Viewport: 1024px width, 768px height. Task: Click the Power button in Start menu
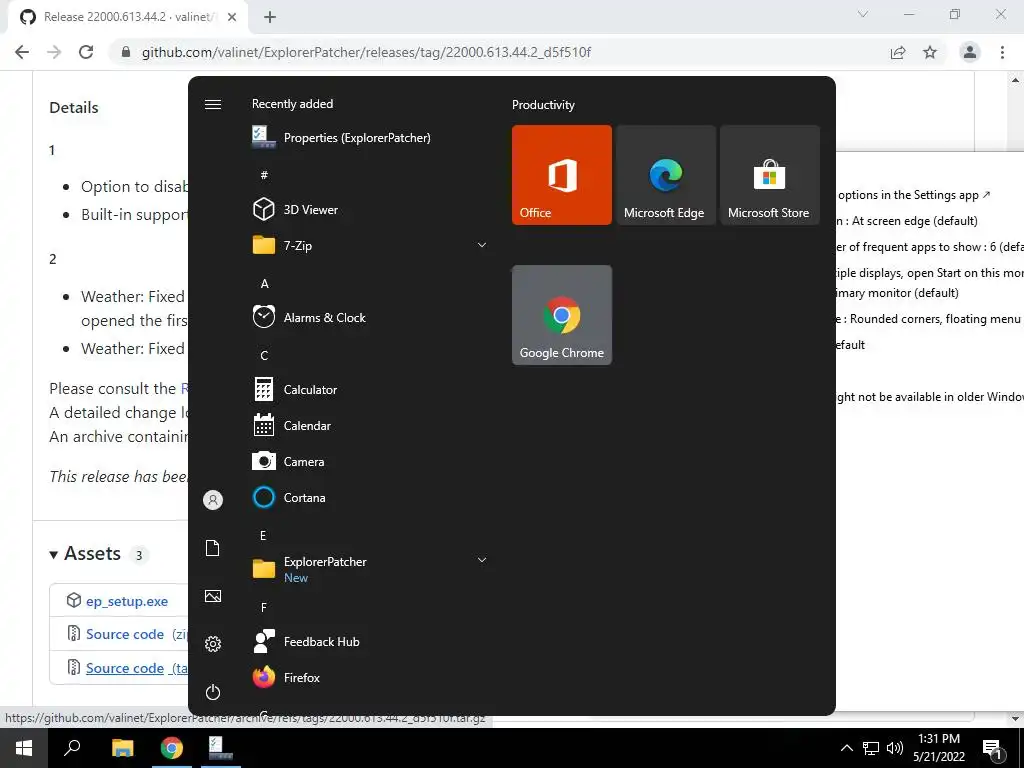tap(213, 692)
